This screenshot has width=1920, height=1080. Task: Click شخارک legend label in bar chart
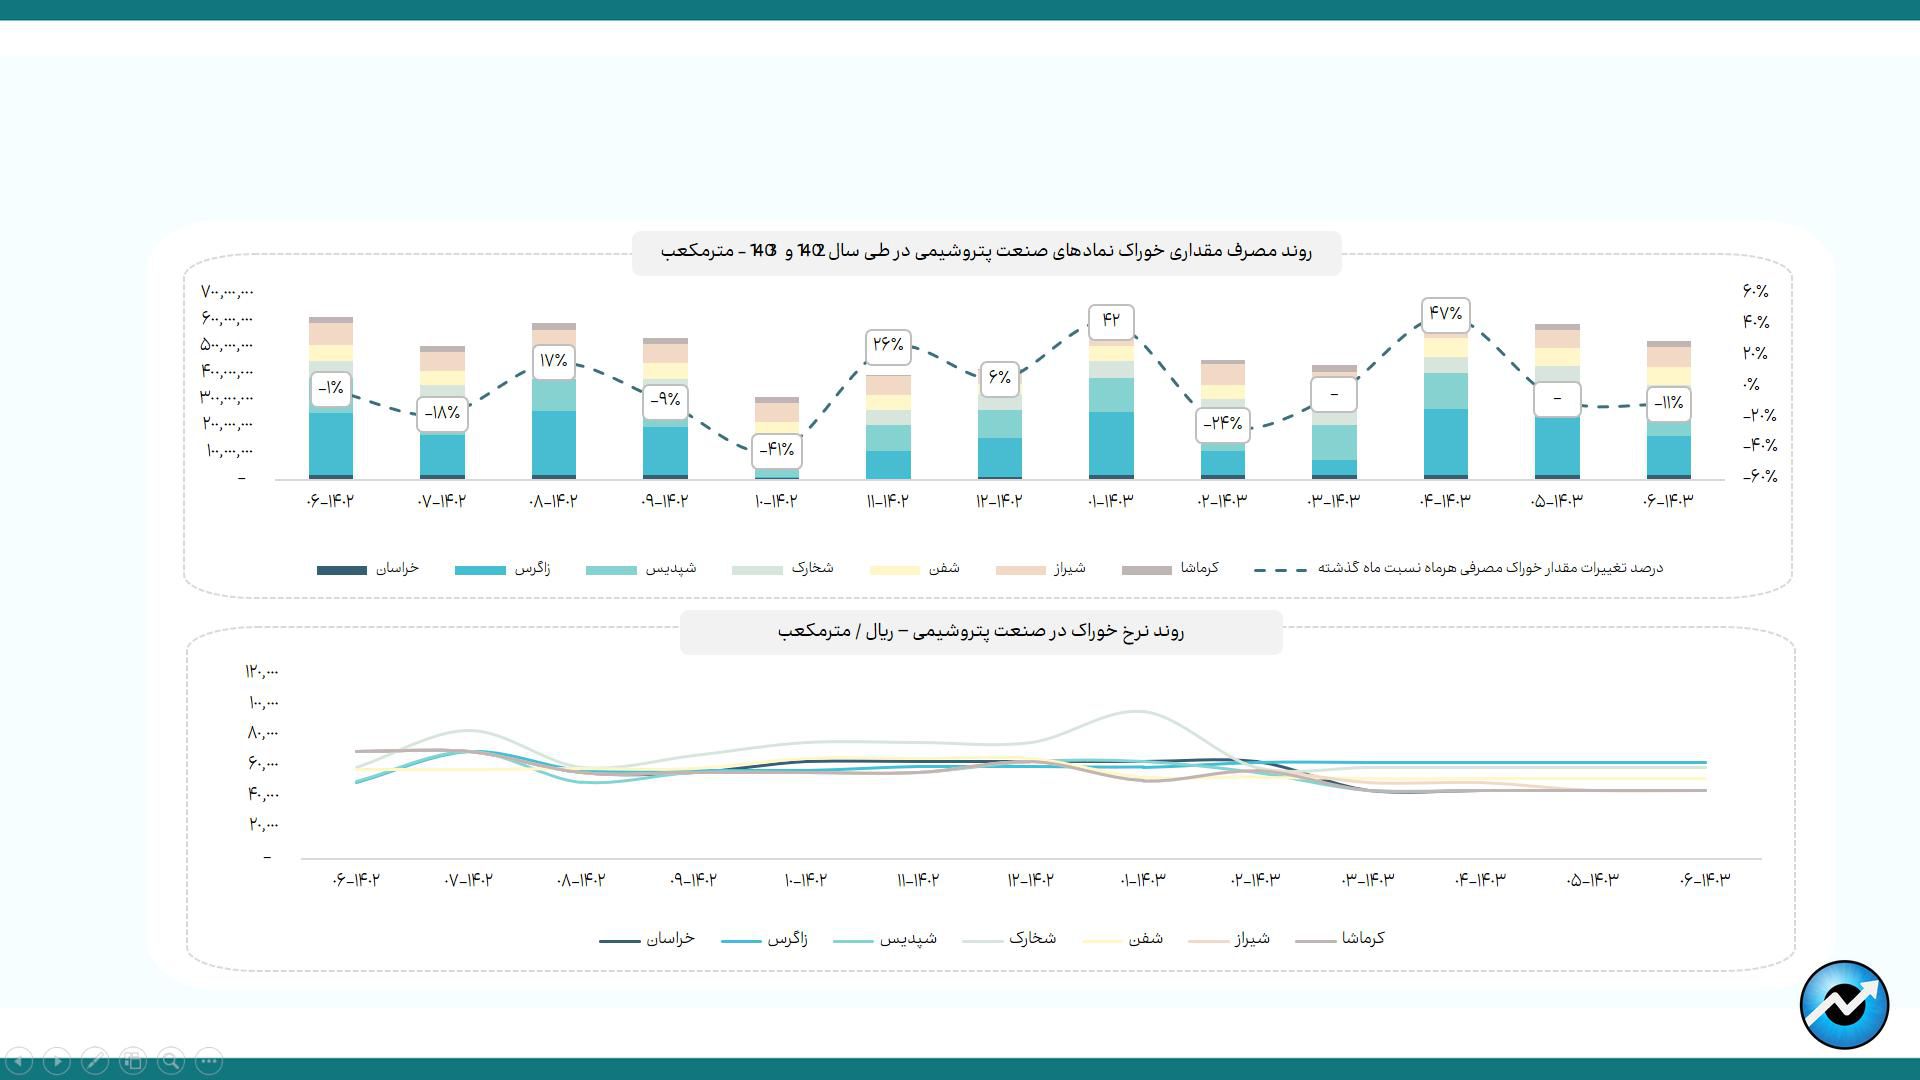(812, 568)
